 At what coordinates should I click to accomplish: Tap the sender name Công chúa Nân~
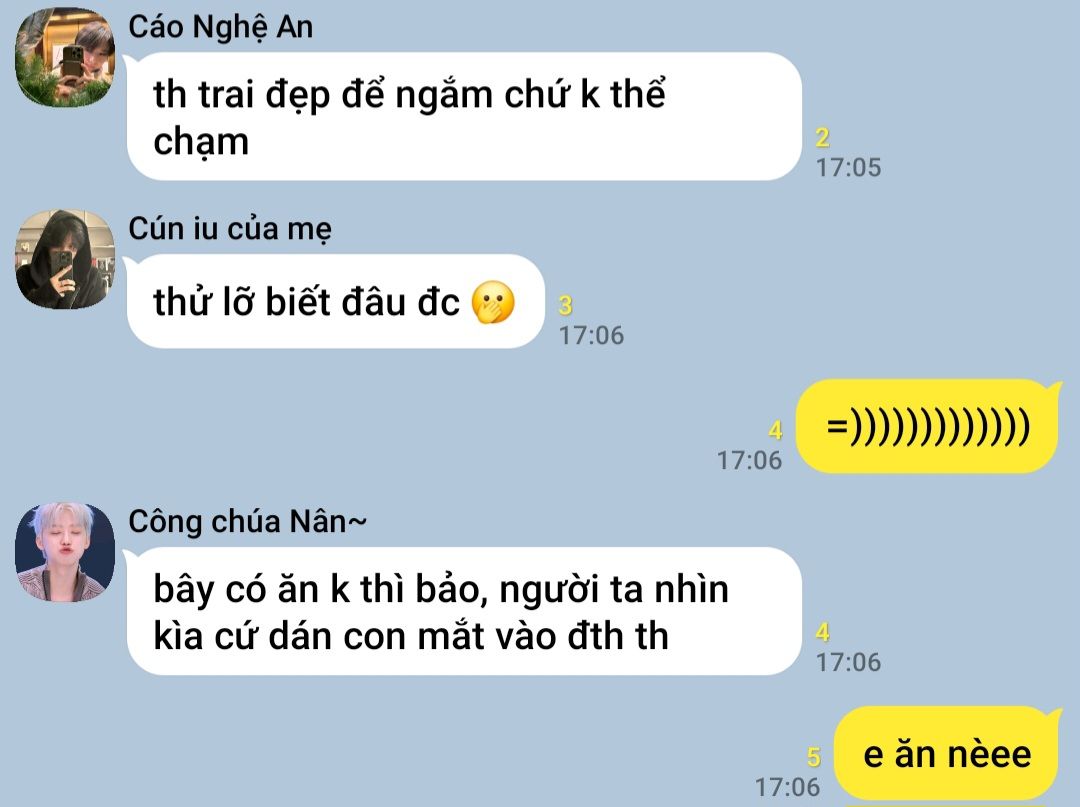pos(248,521)
